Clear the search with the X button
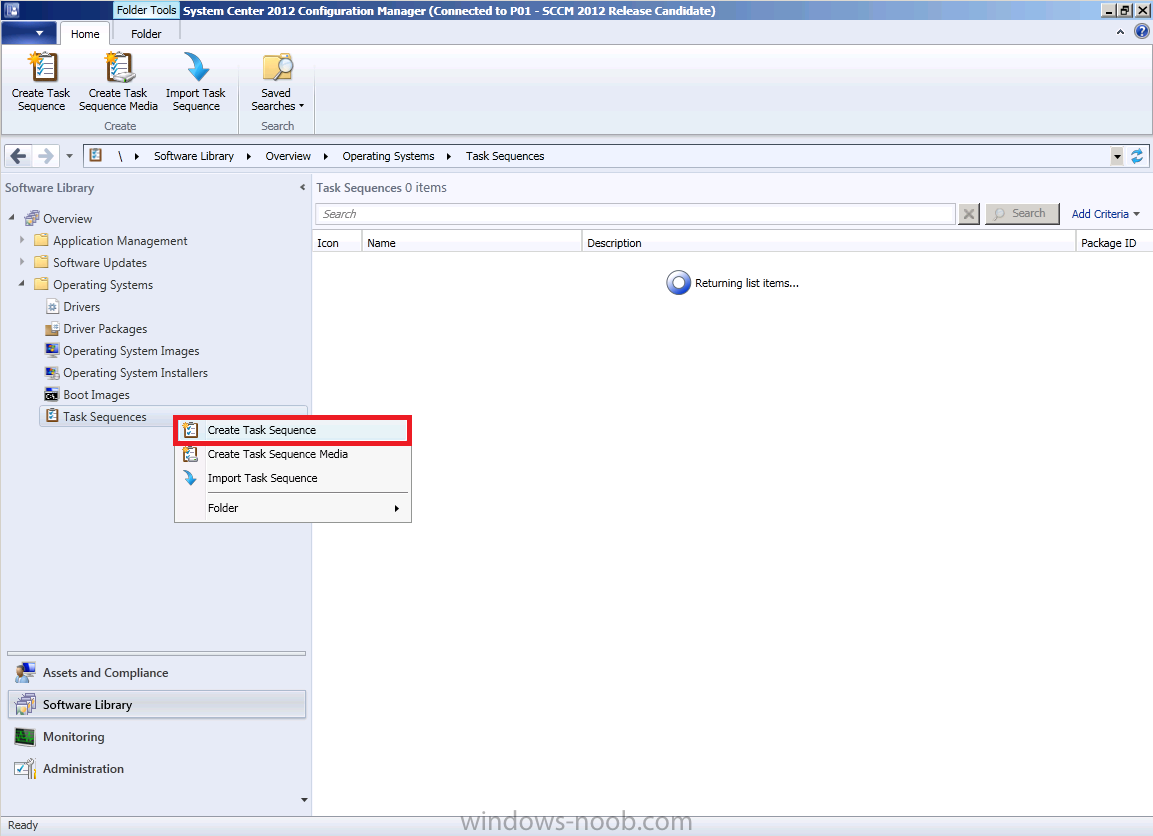The height and width of the screenshot is (836, 1153). pos(969,214)
